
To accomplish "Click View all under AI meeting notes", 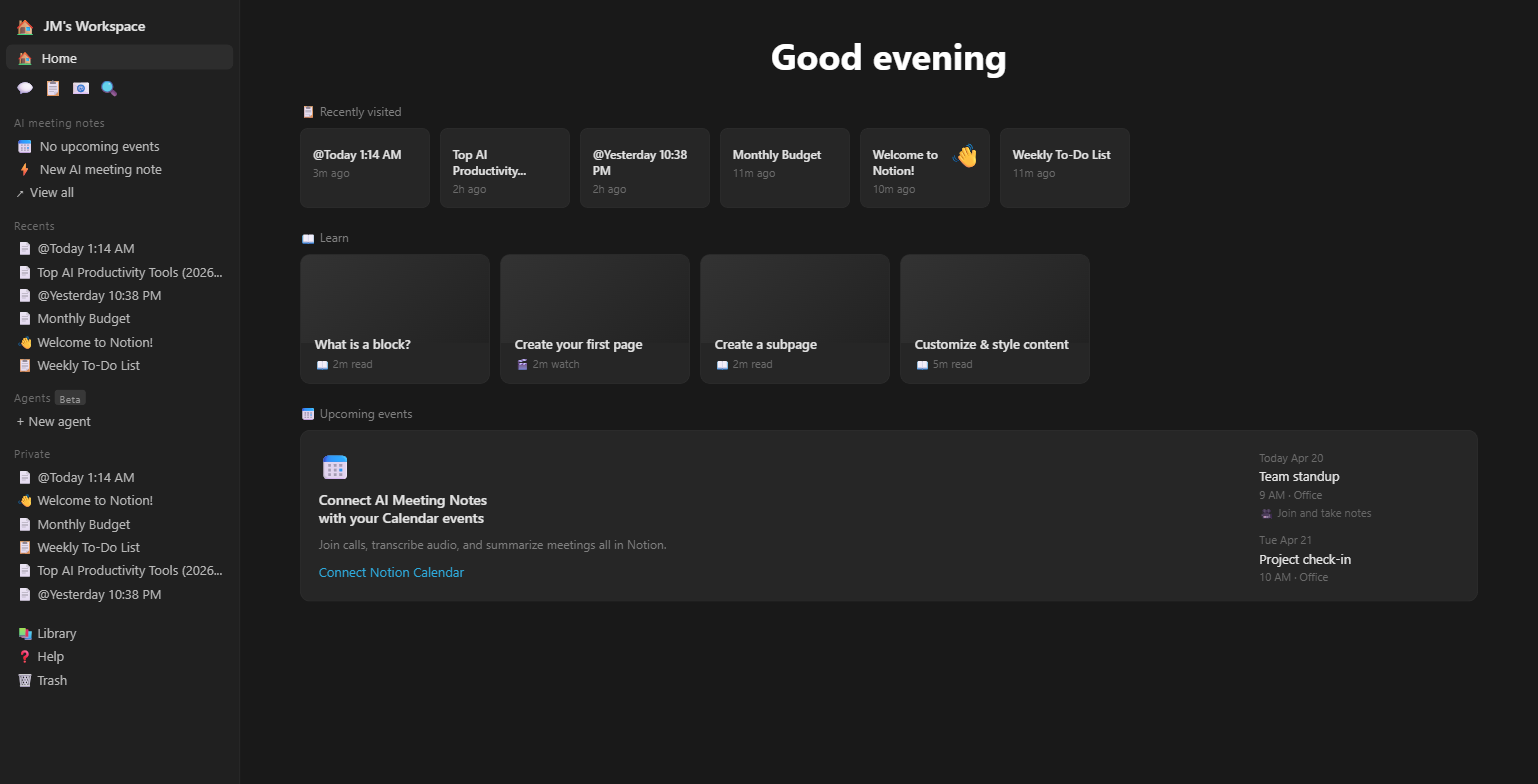I will pyautogui.click(x=51, y=192).
